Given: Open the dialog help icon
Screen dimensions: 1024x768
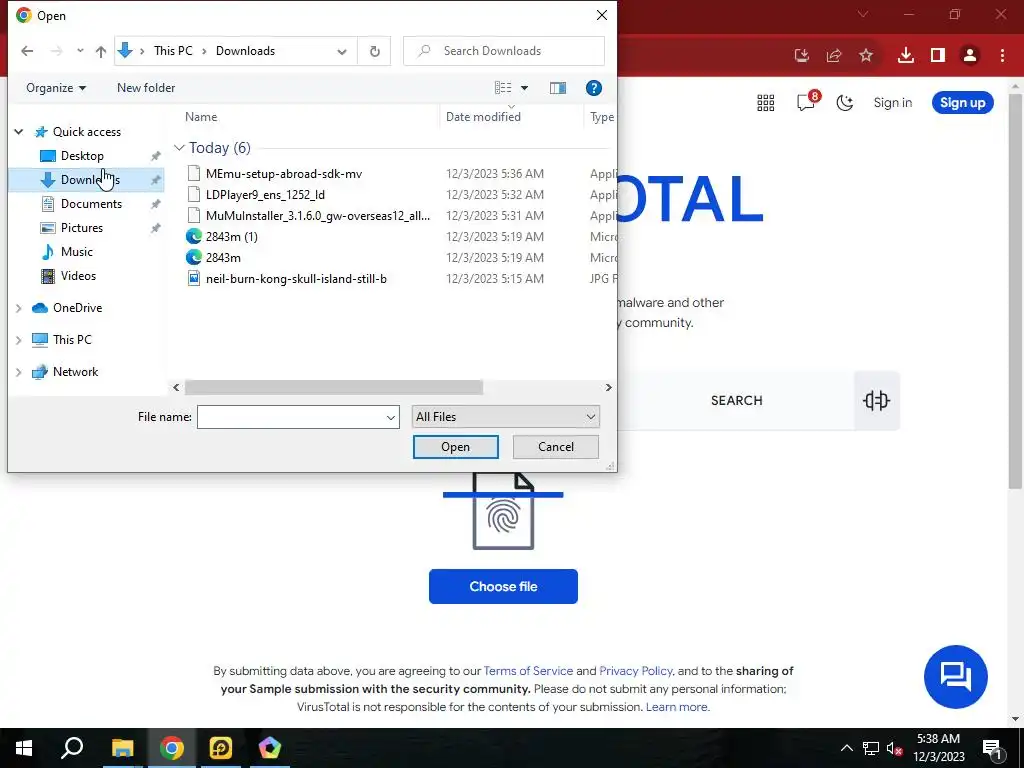Looking at the screenshot, I should pyautogui.click(x=593, y=88).
